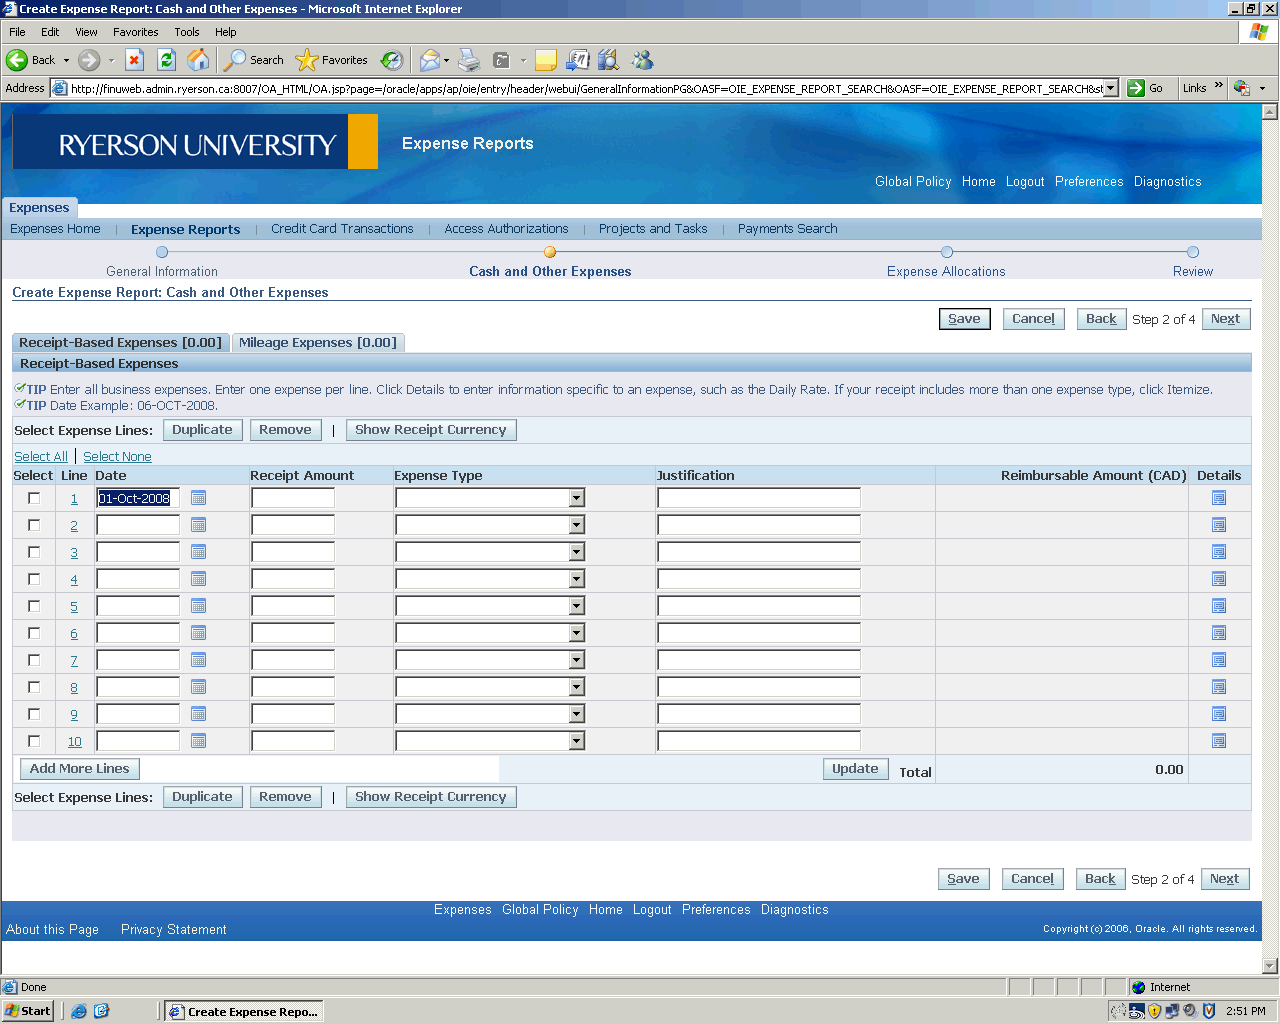Click the browser Home toolbar icon
This screenshot has height=1024, width=1280.
point(198,60)
